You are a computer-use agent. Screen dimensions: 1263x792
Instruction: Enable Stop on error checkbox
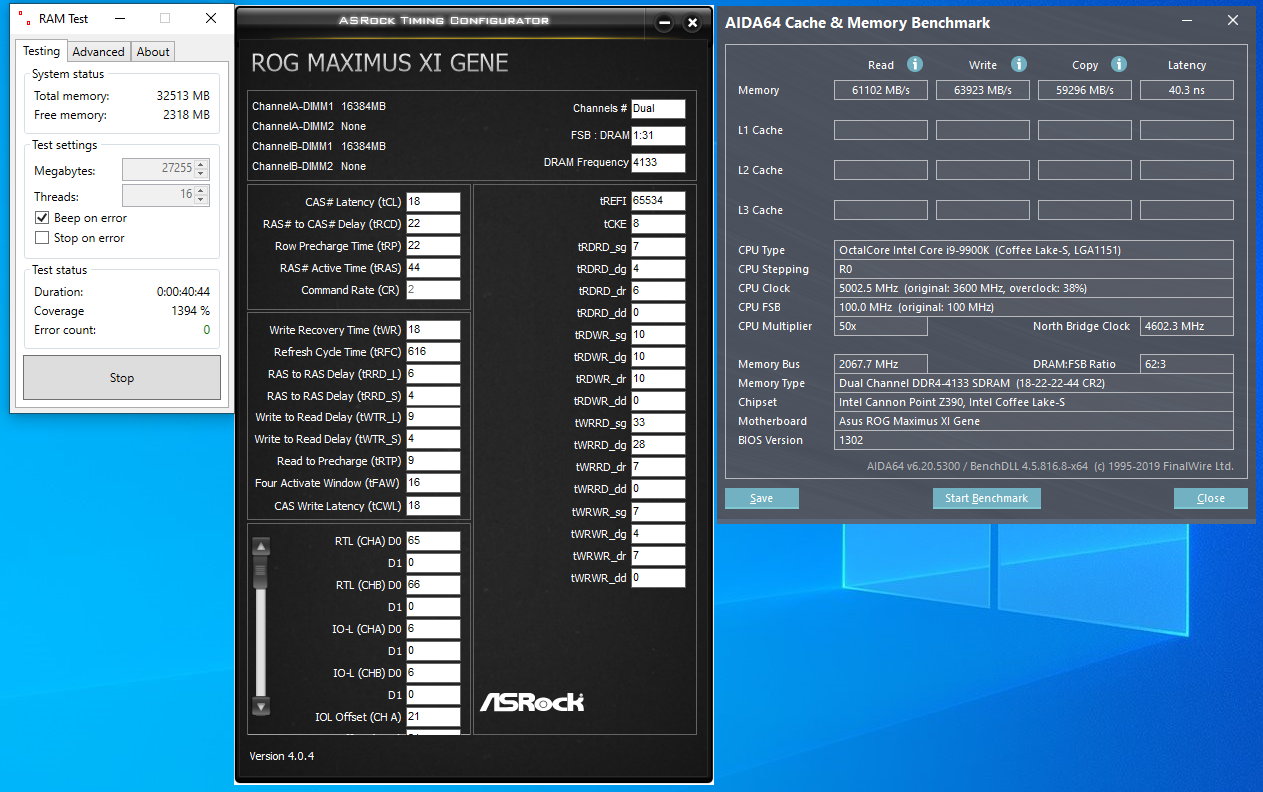coord(42,238)
